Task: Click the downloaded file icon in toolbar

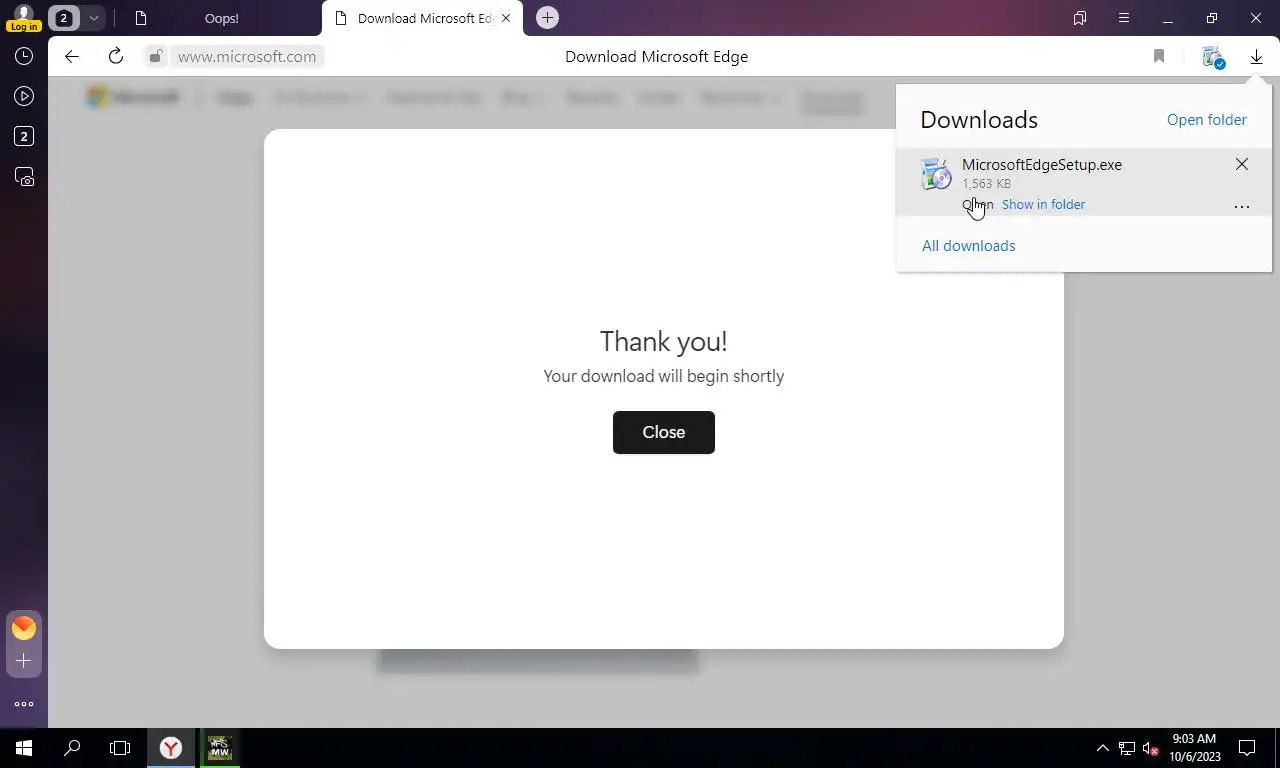Action: click(x=1212, y=57)
